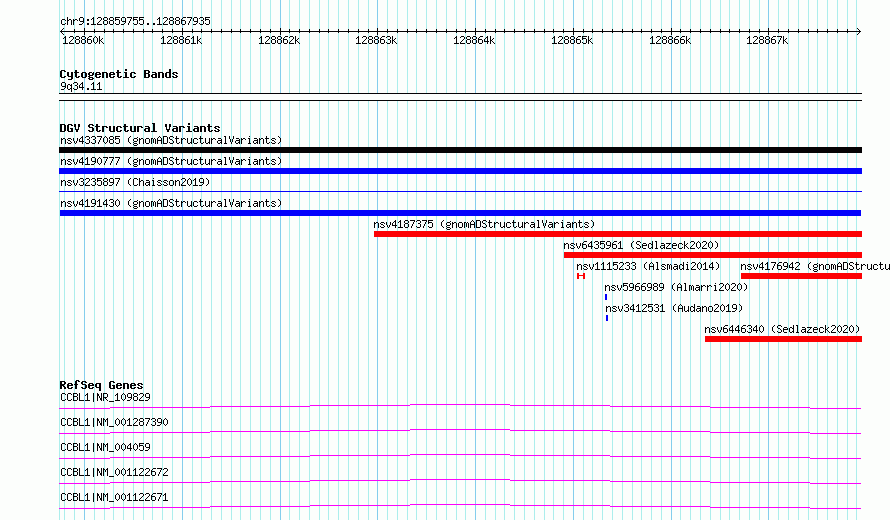The image size is (890, 520).
Task: Click the RefSeq Genes track title
Action: pos(101,385)
